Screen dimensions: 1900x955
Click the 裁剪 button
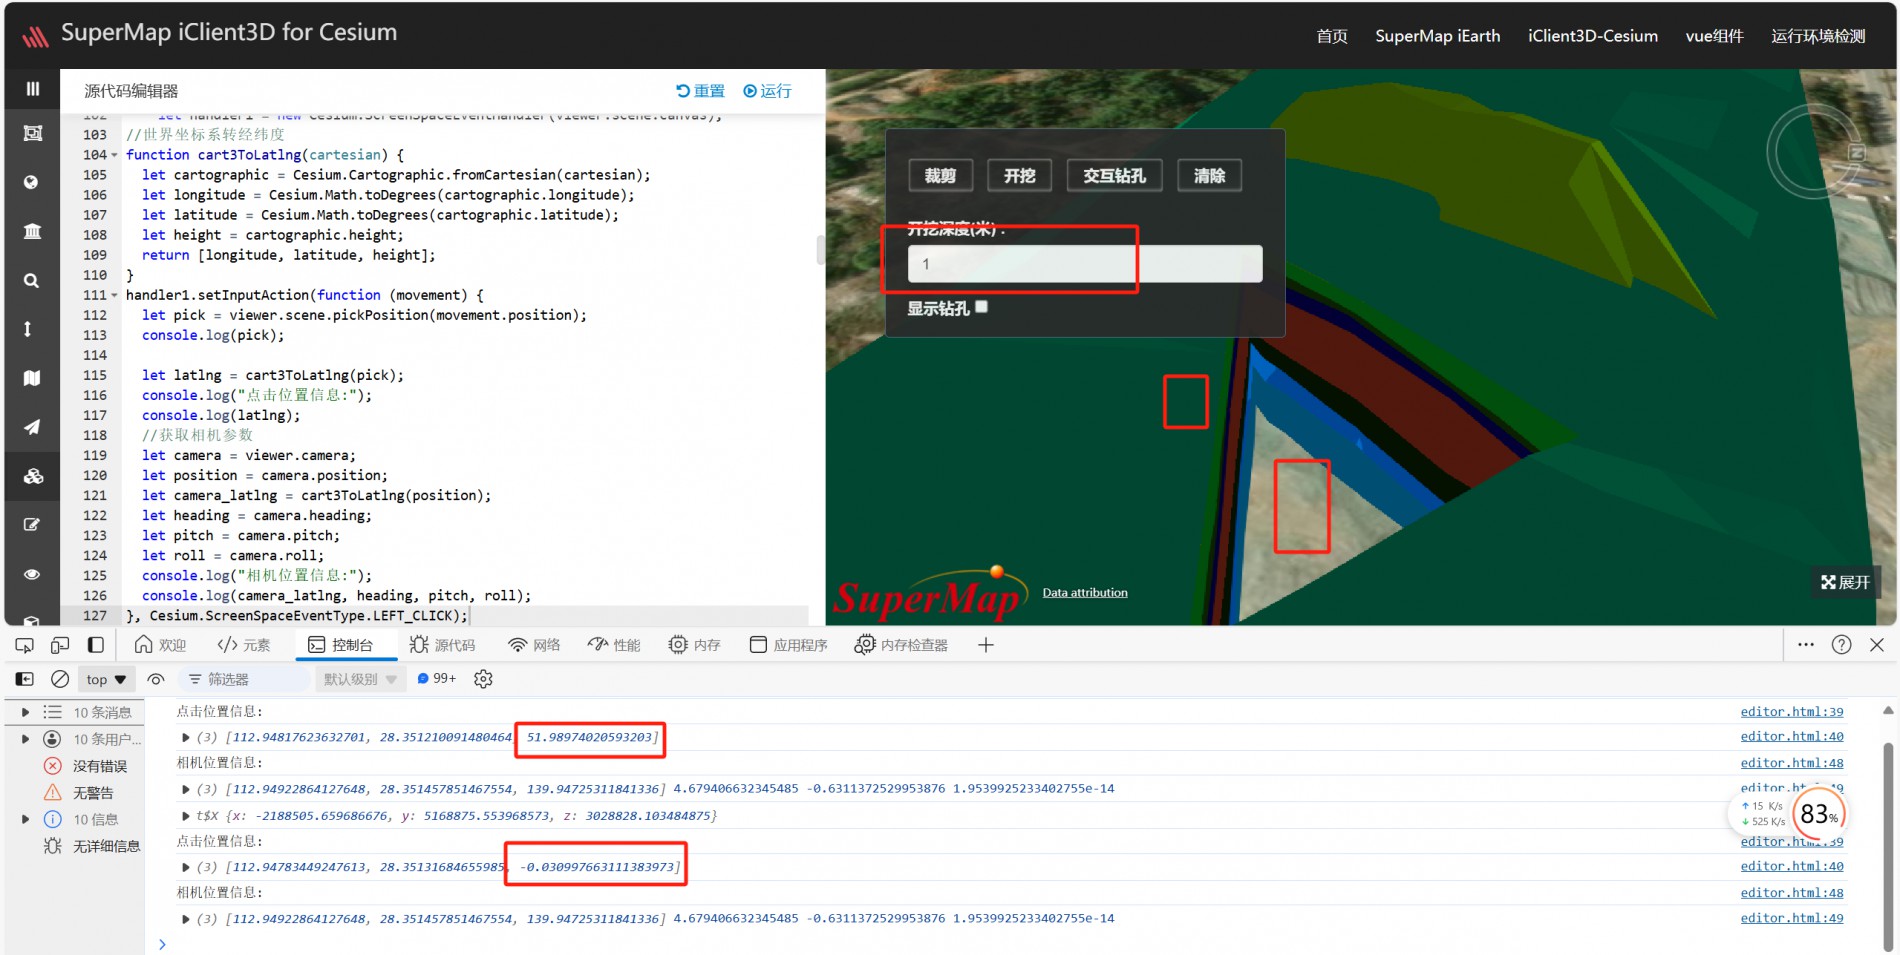[x=940, y=176]
